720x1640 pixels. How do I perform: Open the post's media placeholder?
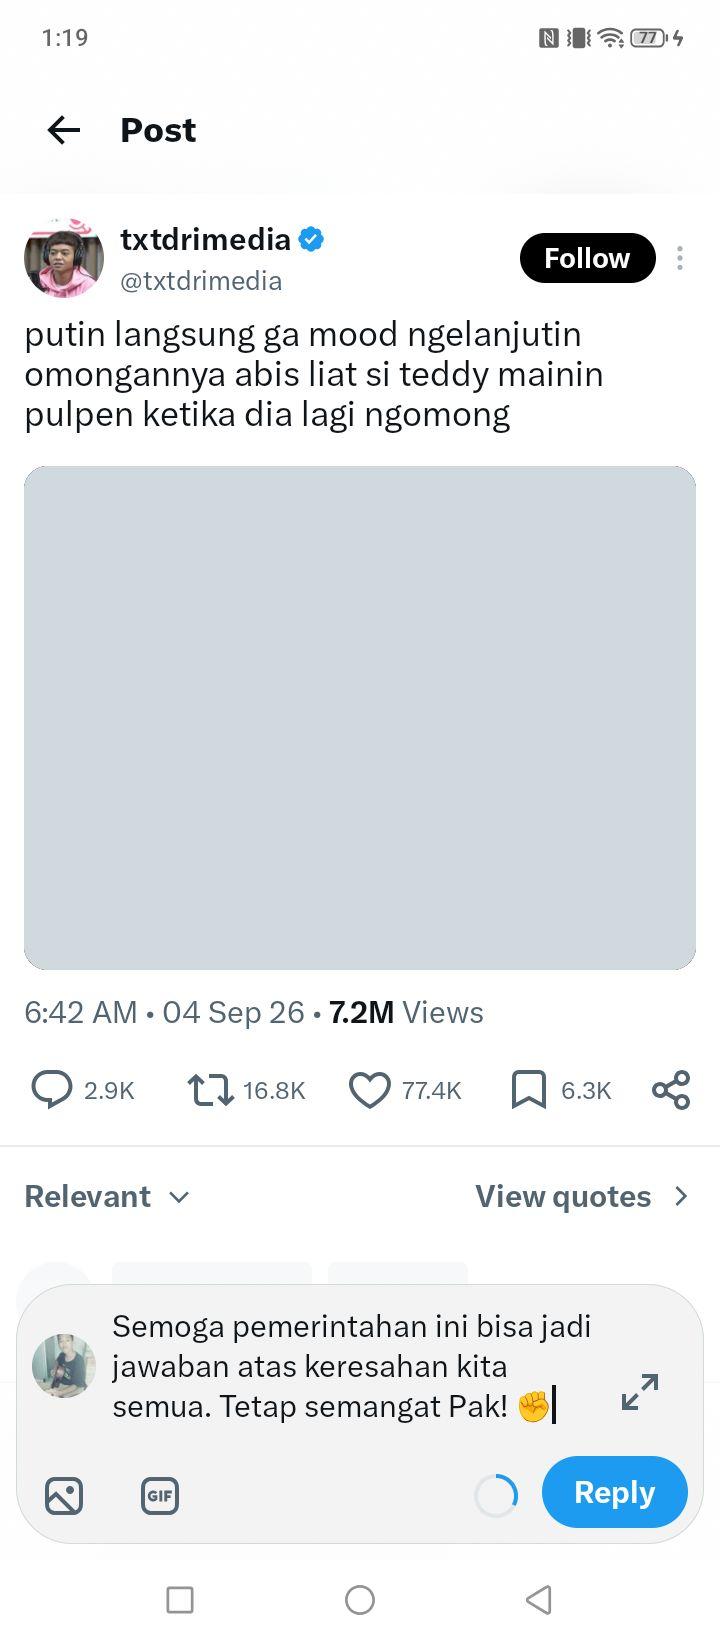(x=360, y=717)
